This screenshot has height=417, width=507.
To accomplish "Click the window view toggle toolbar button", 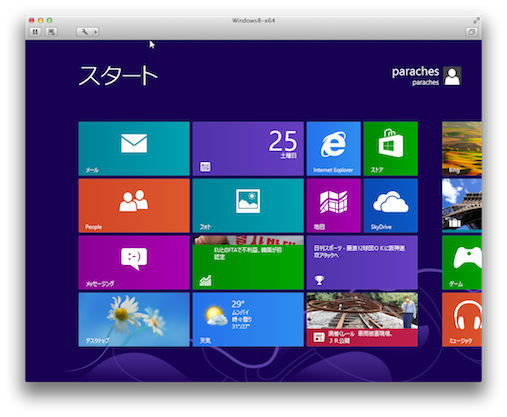I will pos(471,32).
